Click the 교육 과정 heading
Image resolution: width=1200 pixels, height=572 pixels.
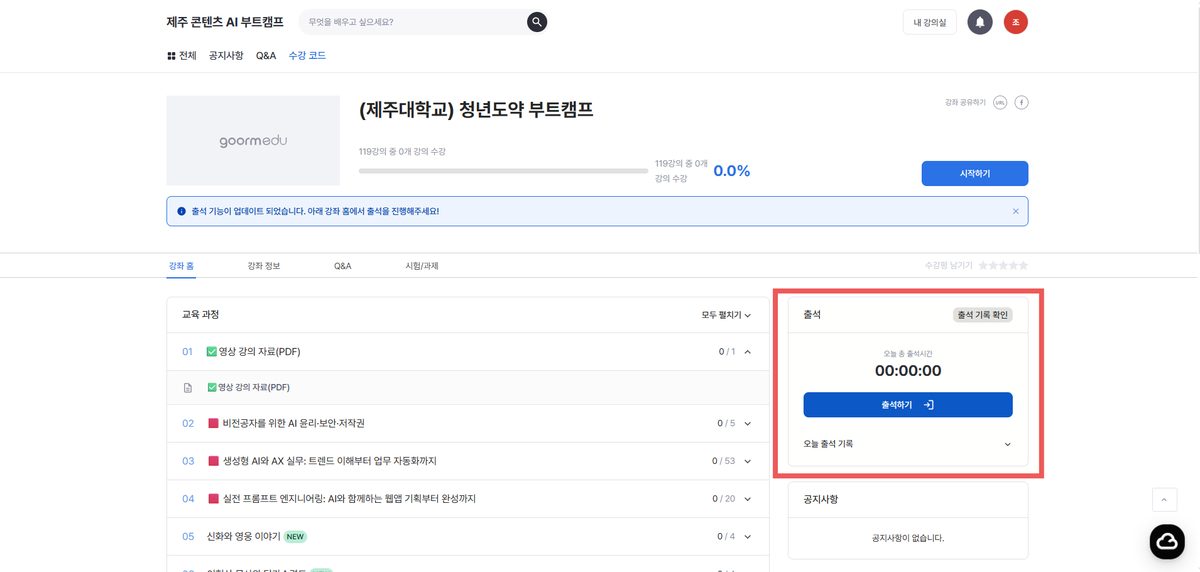(200, 315)
